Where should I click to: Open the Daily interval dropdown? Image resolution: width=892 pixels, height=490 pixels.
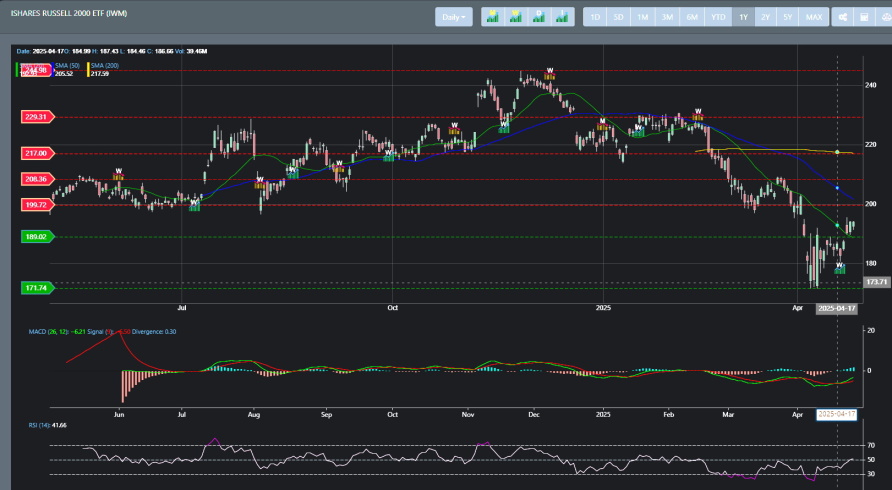point(453,17)
